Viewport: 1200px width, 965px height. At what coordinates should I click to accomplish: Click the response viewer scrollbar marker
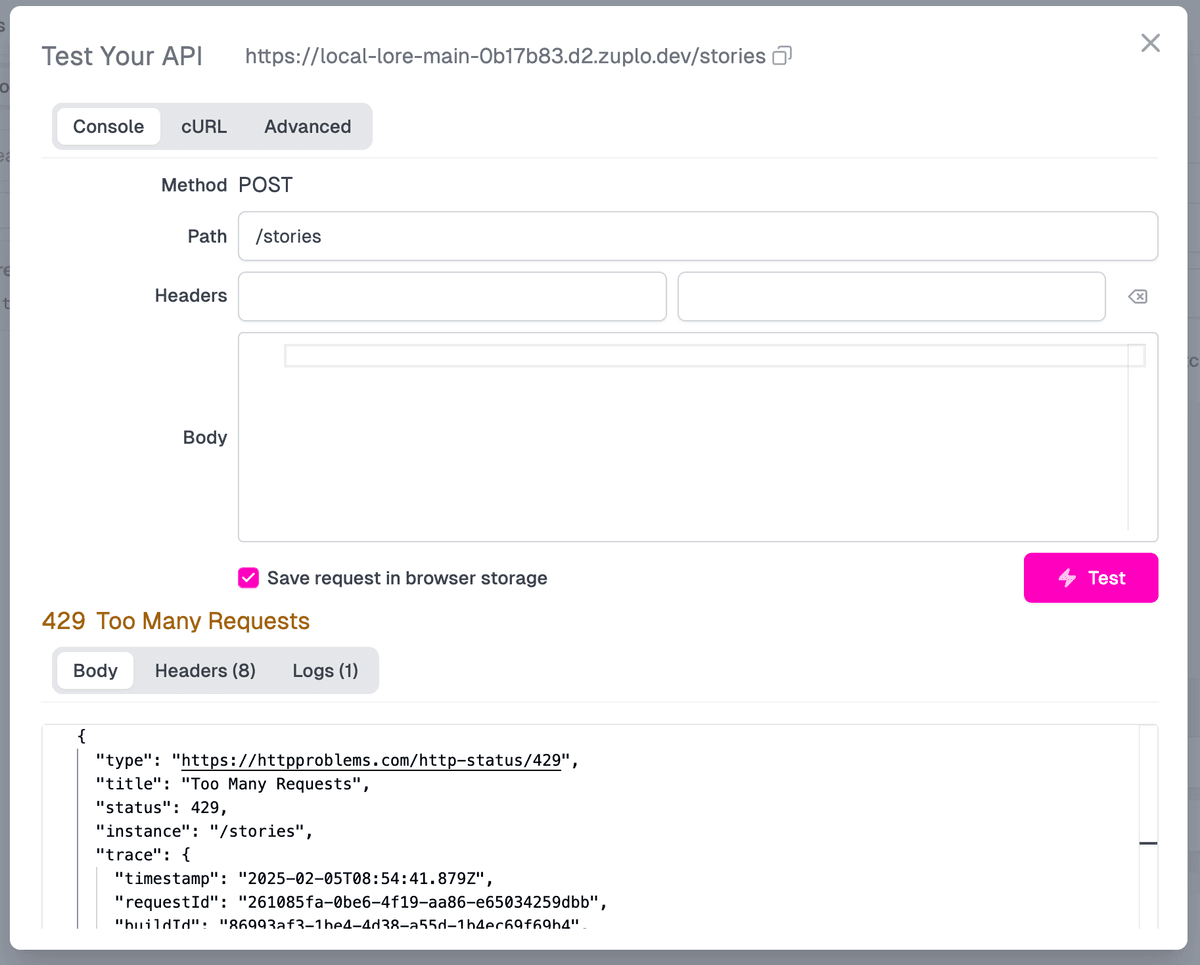coord(1148,843)
